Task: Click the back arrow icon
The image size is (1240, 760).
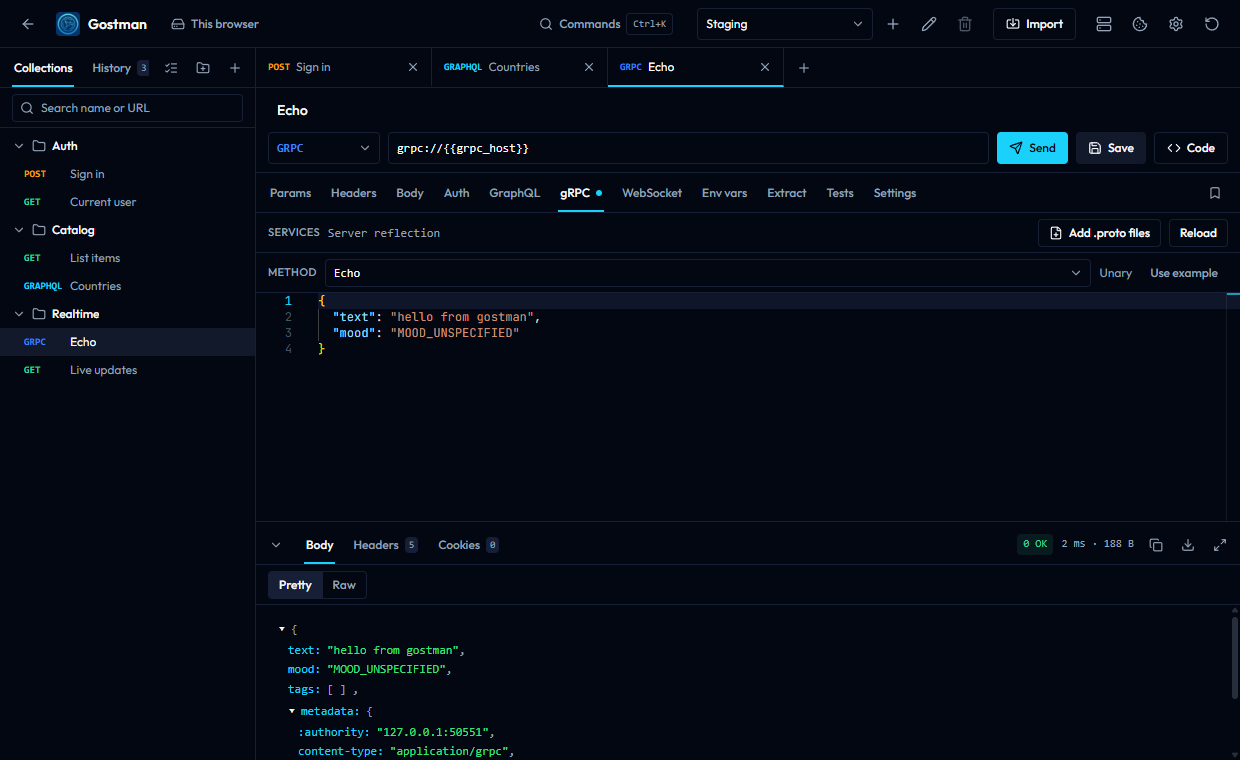Action: point(27,24)
